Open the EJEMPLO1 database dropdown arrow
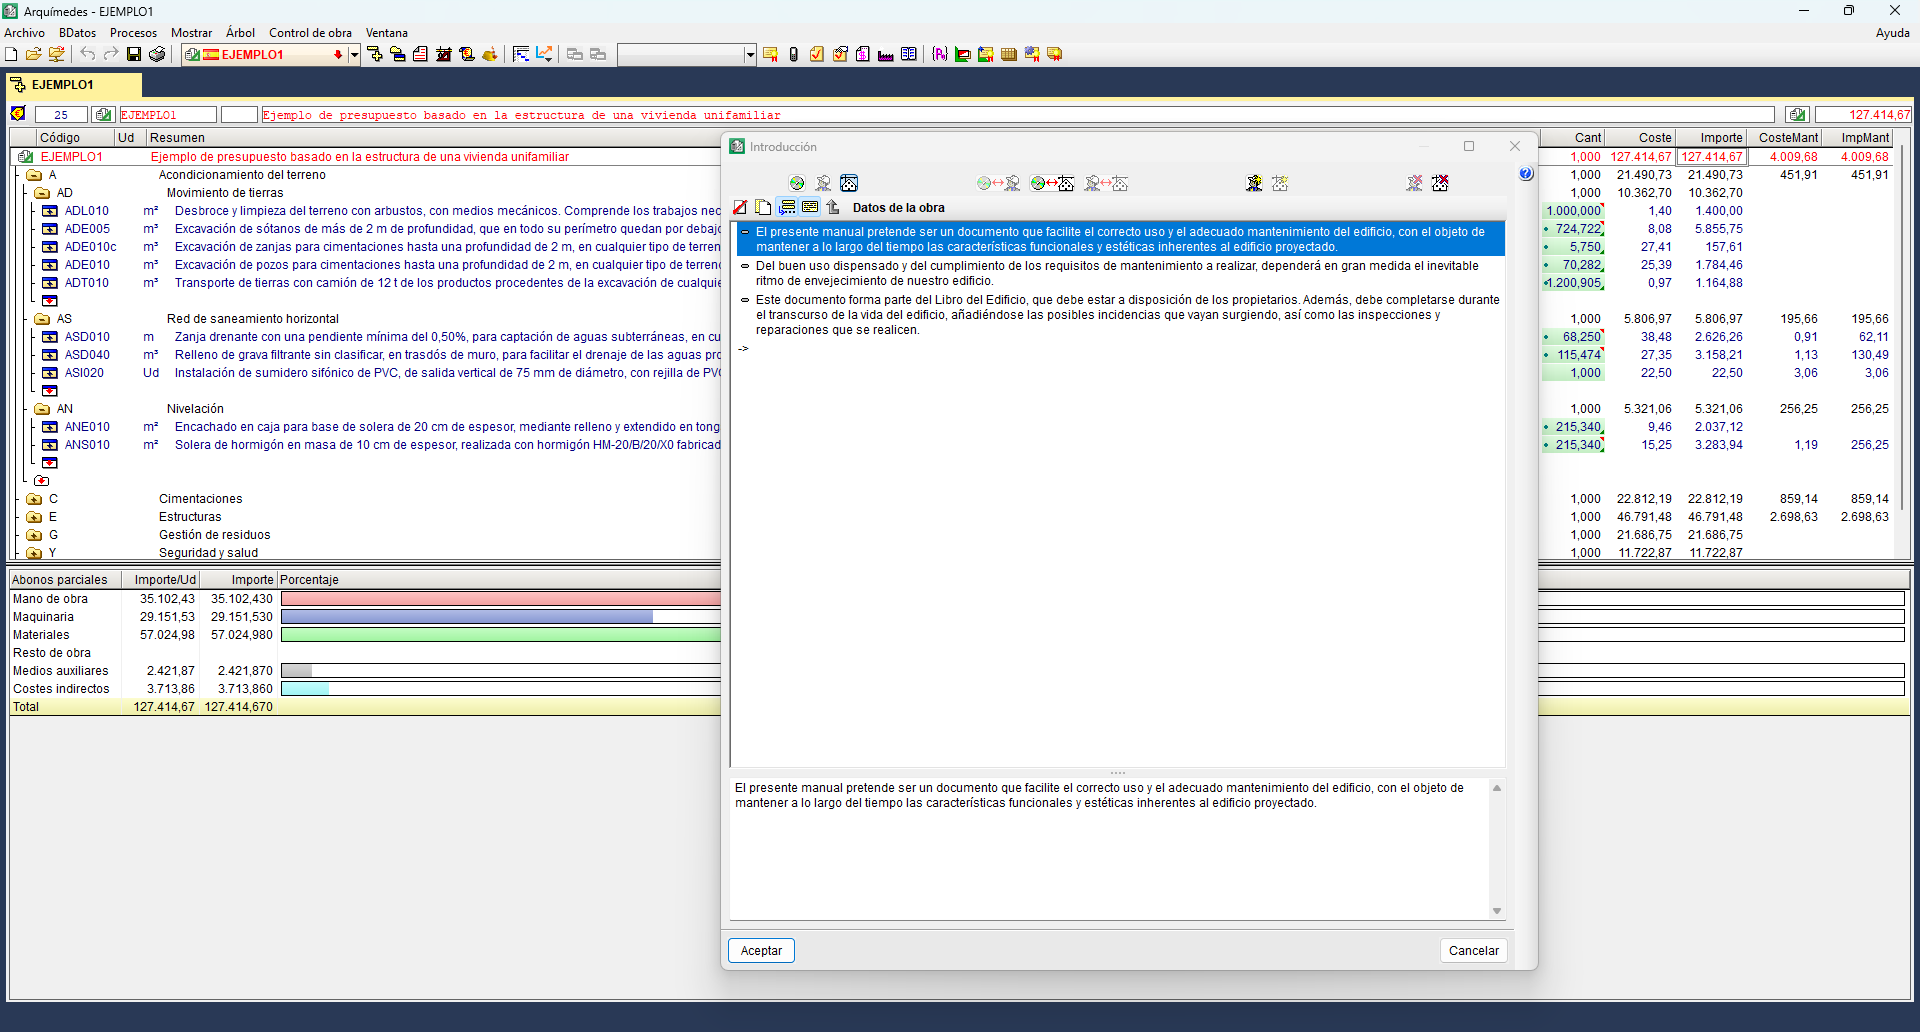The image size is (1920, 1032). (x=354, y=55)
